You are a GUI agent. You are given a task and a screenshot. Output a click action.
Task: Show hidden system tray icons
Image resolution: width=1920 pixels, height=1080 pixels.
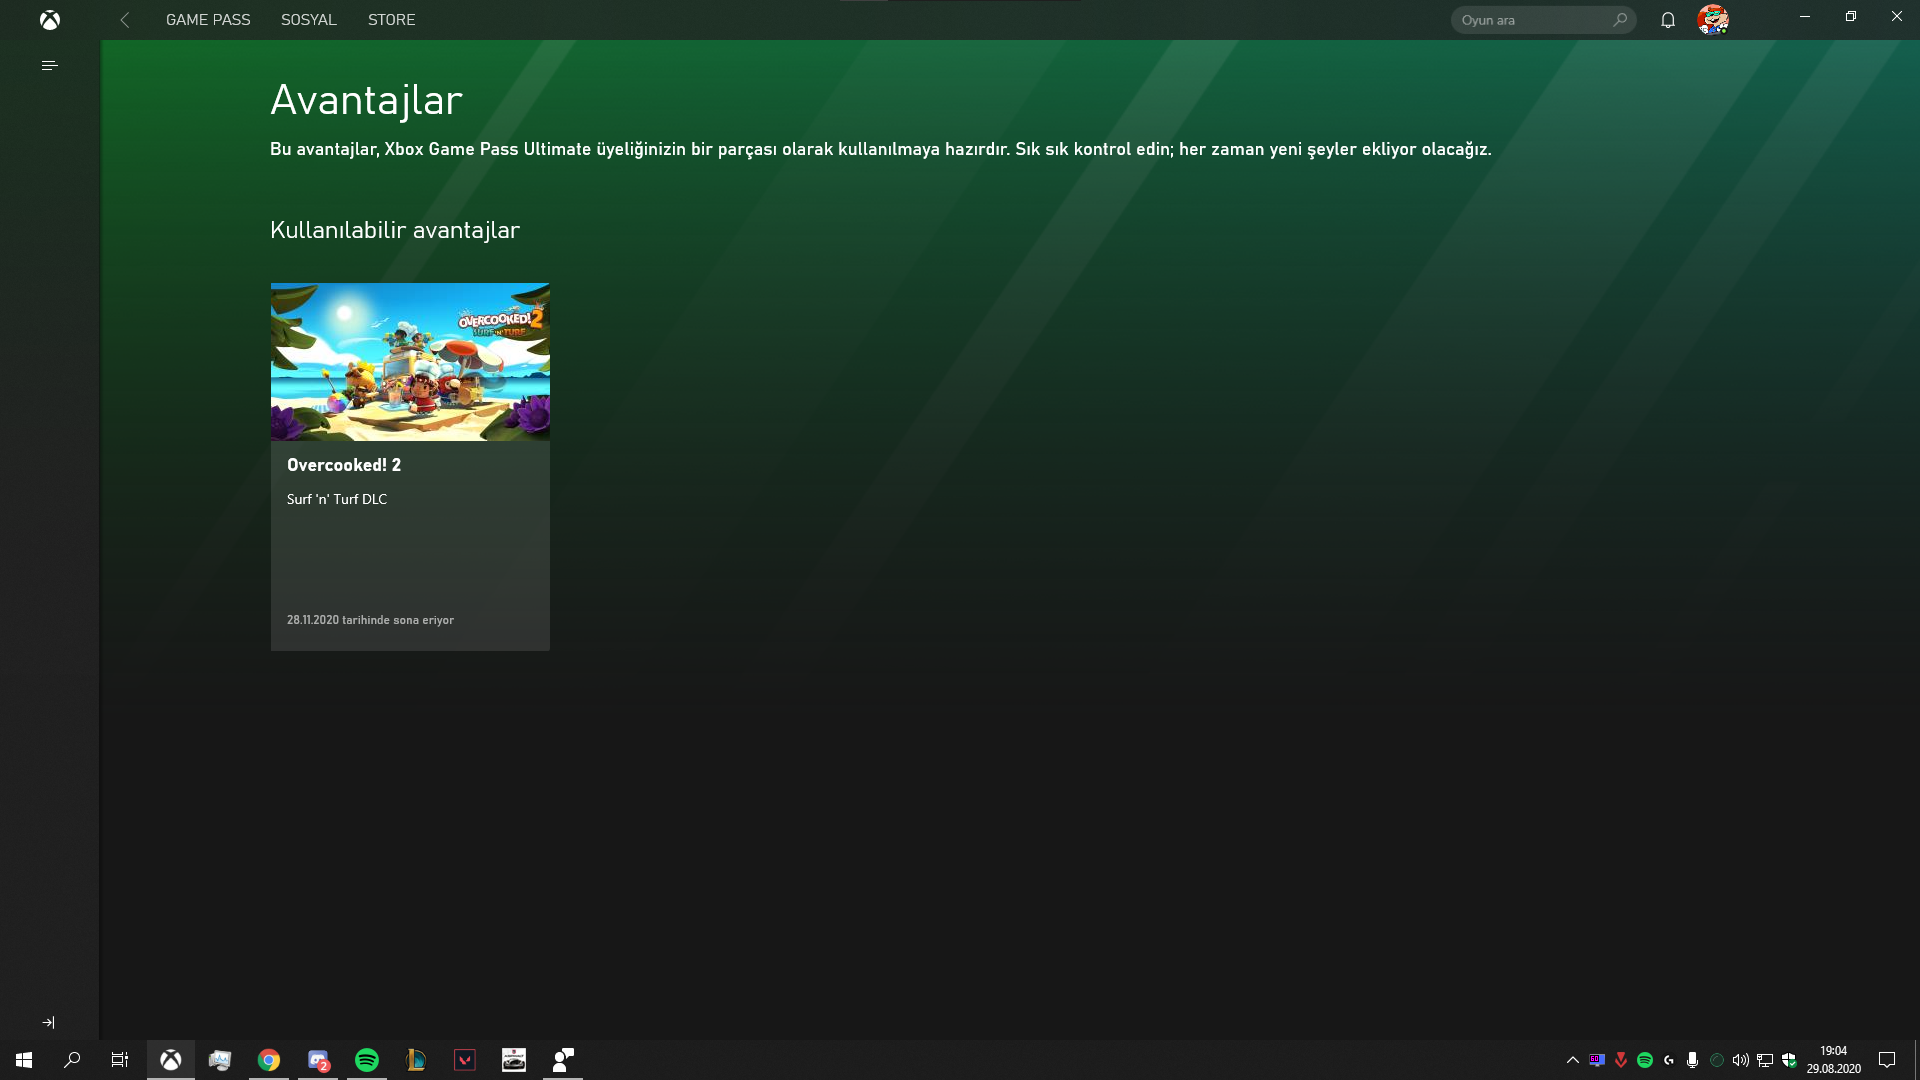pyautogui.click(x=1573, y=1060)
